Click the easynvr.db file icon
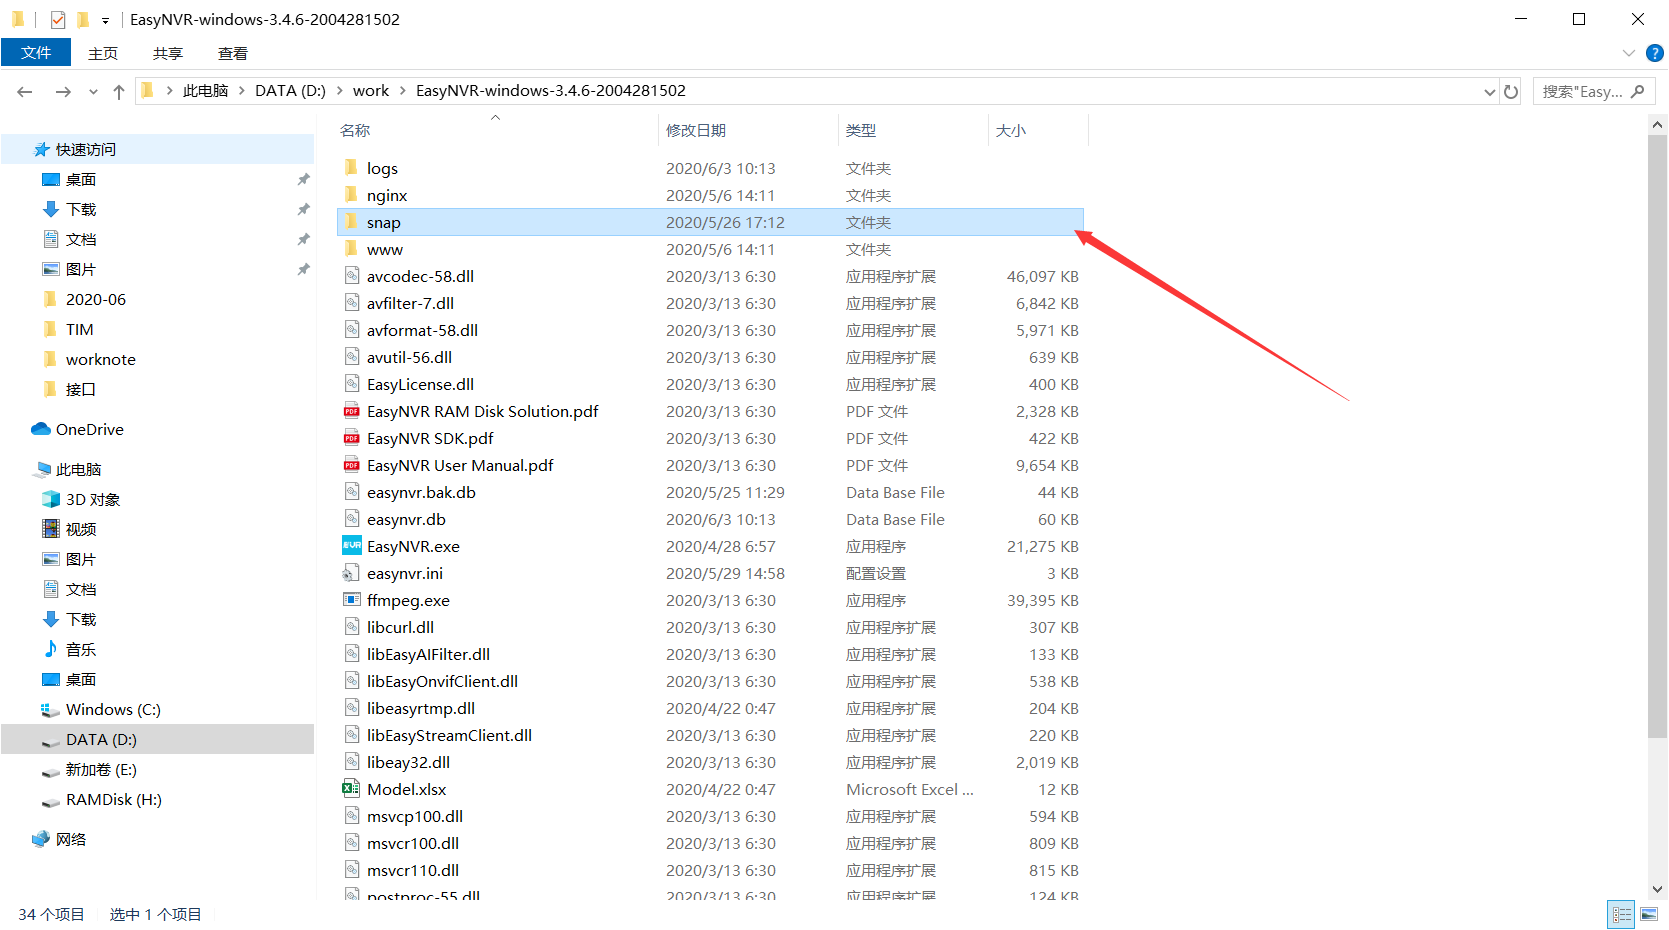 coord(351,518)
